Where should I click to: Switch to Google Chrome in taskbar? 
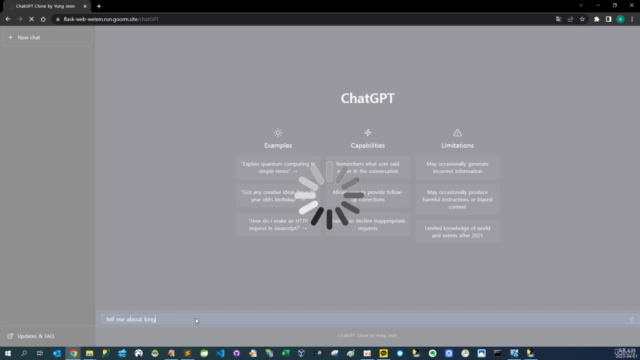click(x=73, y=353)
